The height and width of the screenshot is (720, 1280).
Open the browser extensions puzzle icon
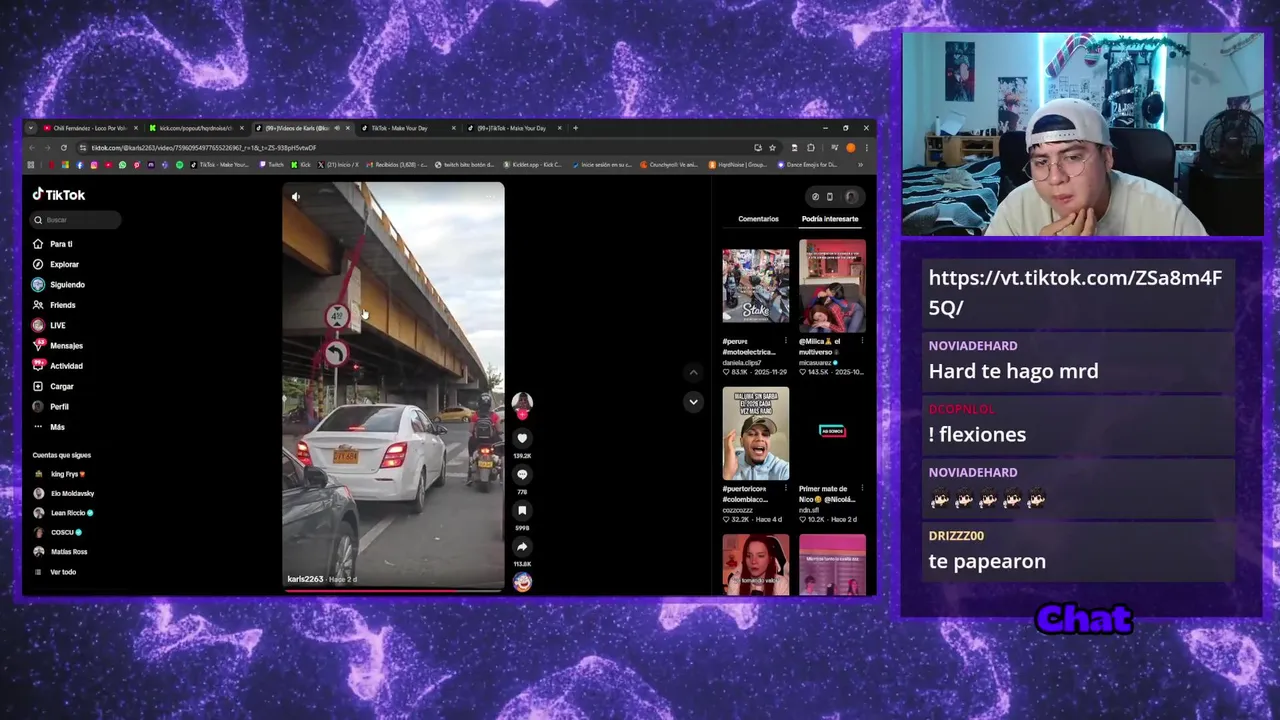(x=811, y=148)
